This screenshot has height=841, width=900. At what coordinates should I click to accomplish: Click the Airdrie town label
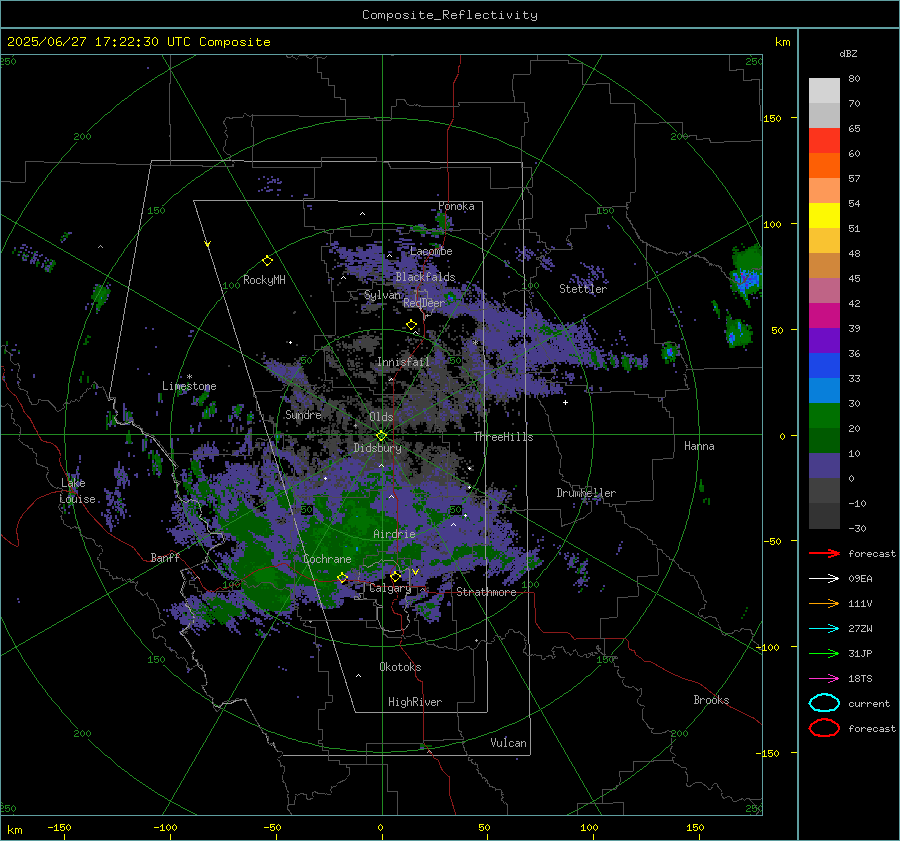coord(394,534)
